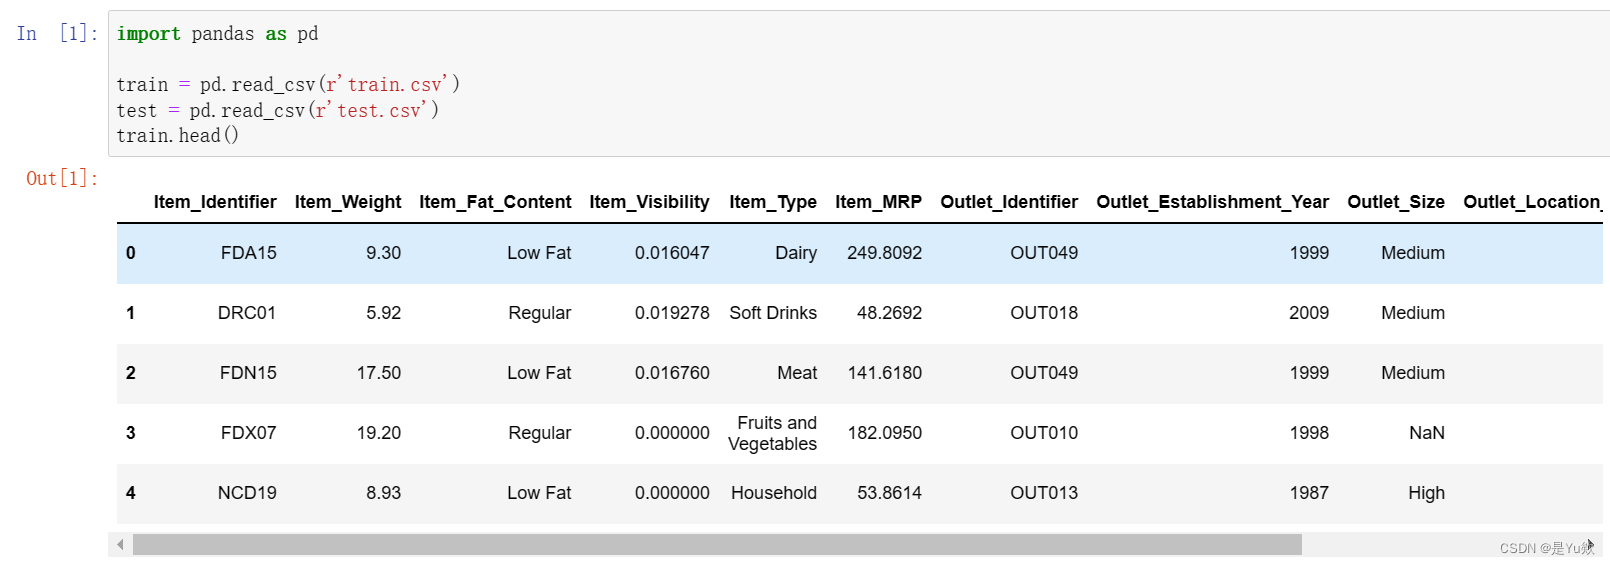1610x565 pixels.
Task: Click the 17.50 weight value
Action: (x=379, y=373)
